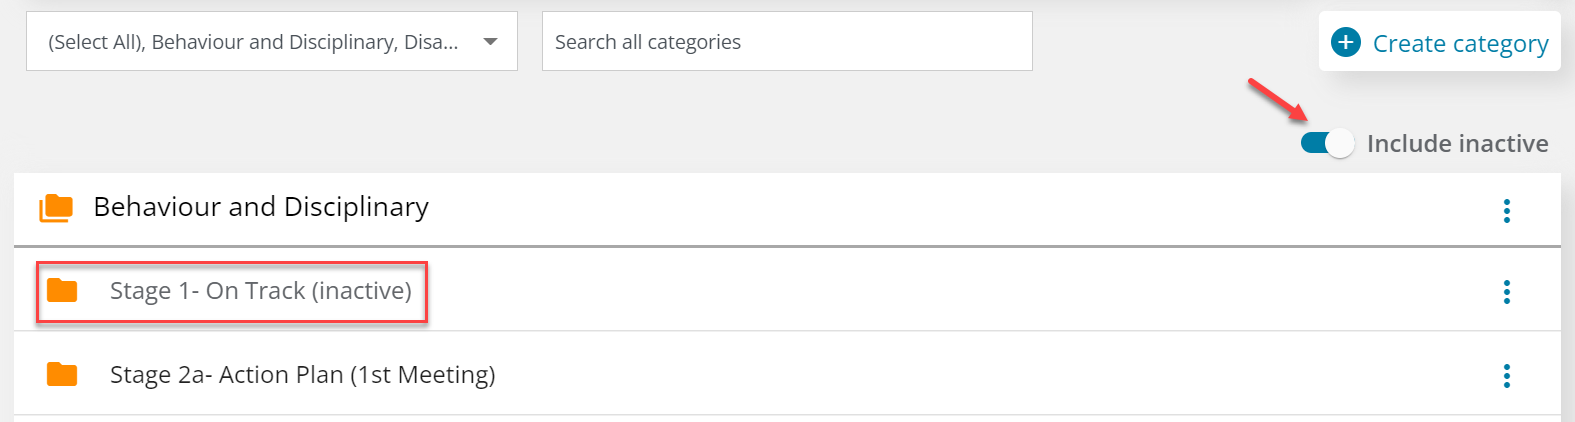This screenshot has height=422, width=1575.
Task: Click the stacked folders icon for Behaviour and Disciplinary
Action: pyautogui.click(x=56, y=208)
